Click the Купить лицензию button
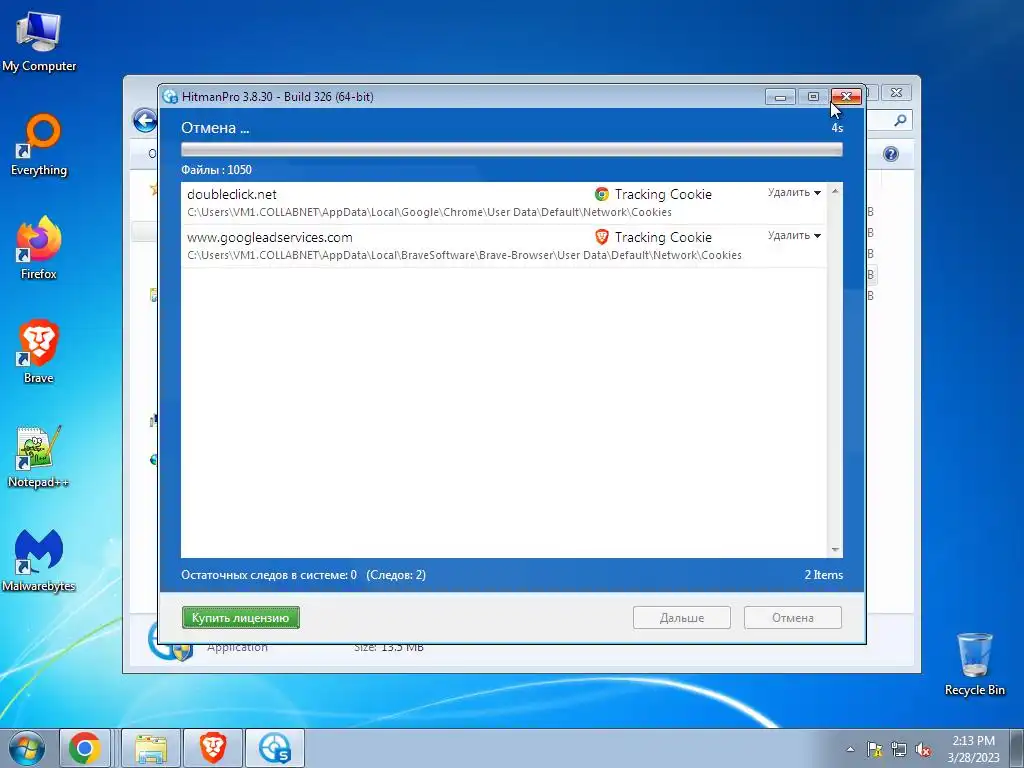 pyautogui.click(x=240, y=618)
